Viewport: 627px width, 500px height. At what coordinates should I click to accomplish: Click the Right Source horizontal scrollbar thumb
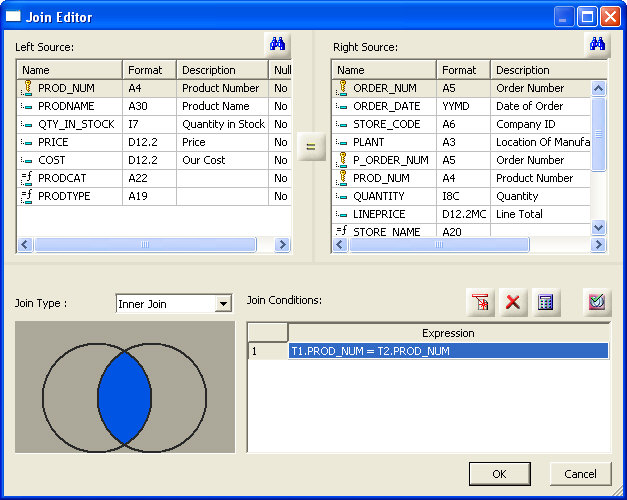tap(439, 244)
